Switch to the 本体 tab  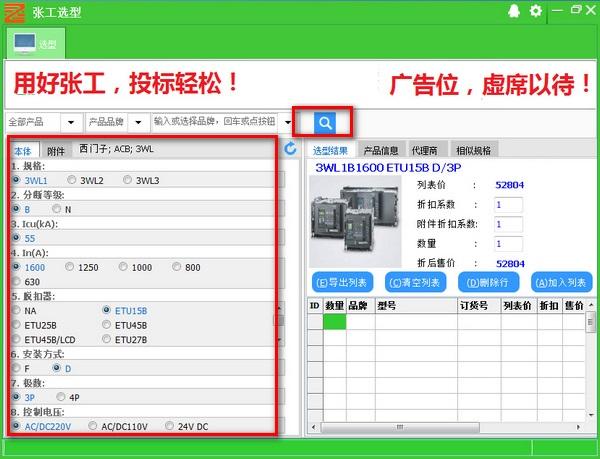point(23,151)
